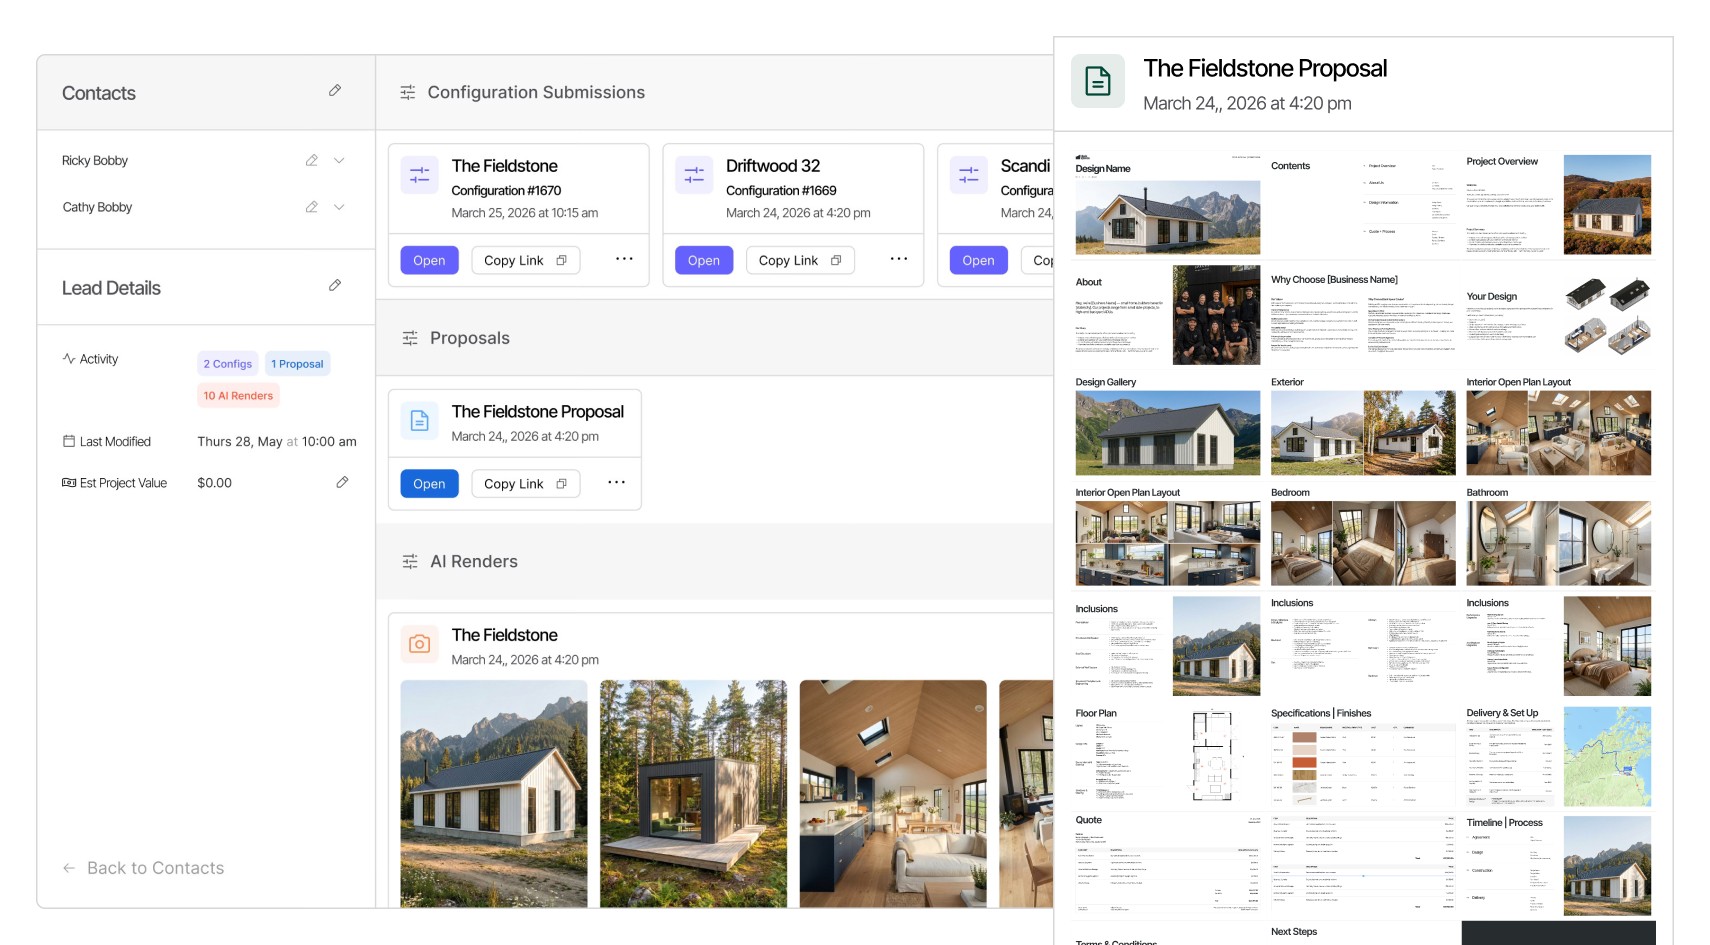1710x945 pixels.
Task: Open the Delivery & Set Up page
Action: click(x=1559, y=757)
